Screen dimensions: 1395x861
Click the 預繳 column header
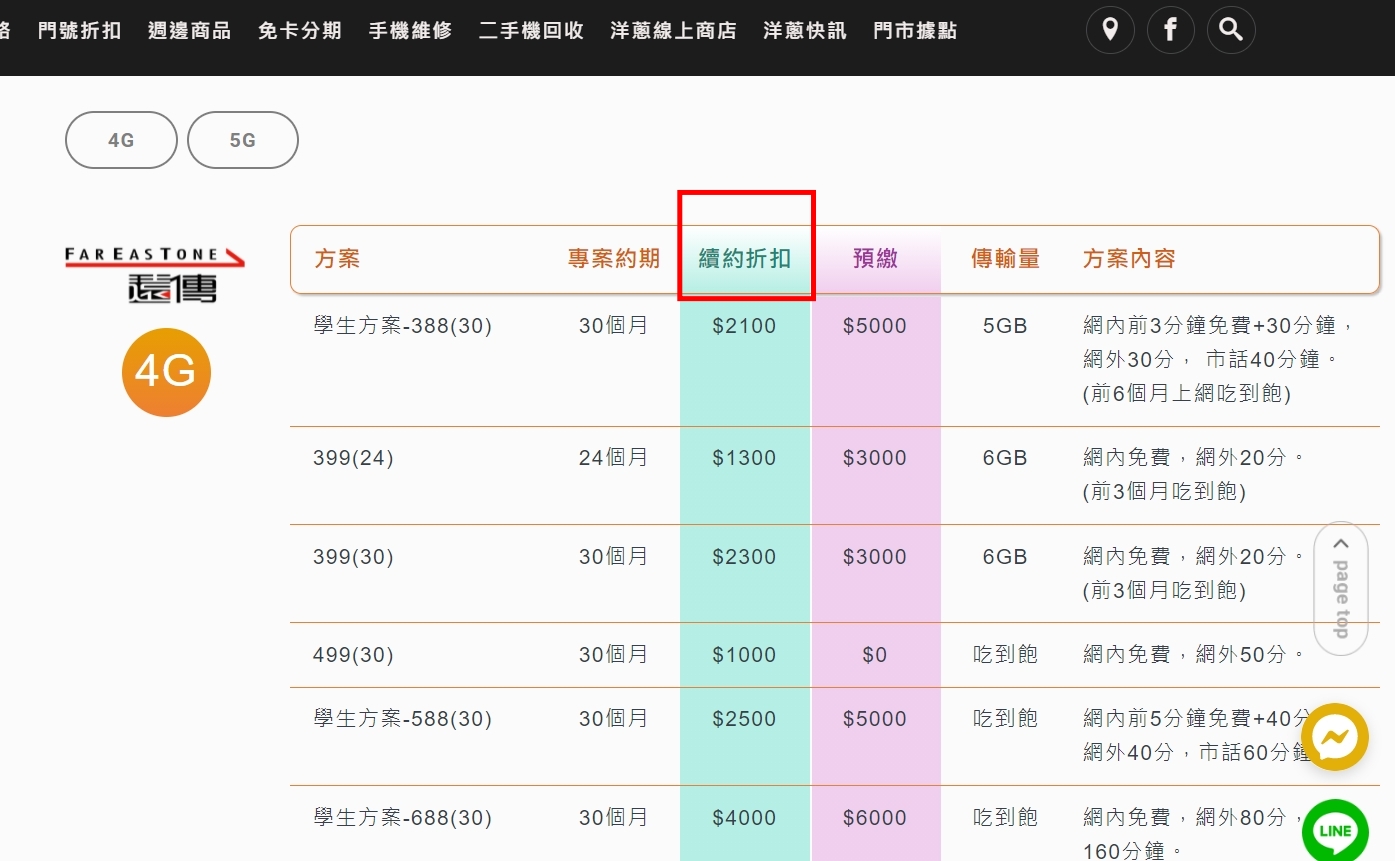coord(875,259)
